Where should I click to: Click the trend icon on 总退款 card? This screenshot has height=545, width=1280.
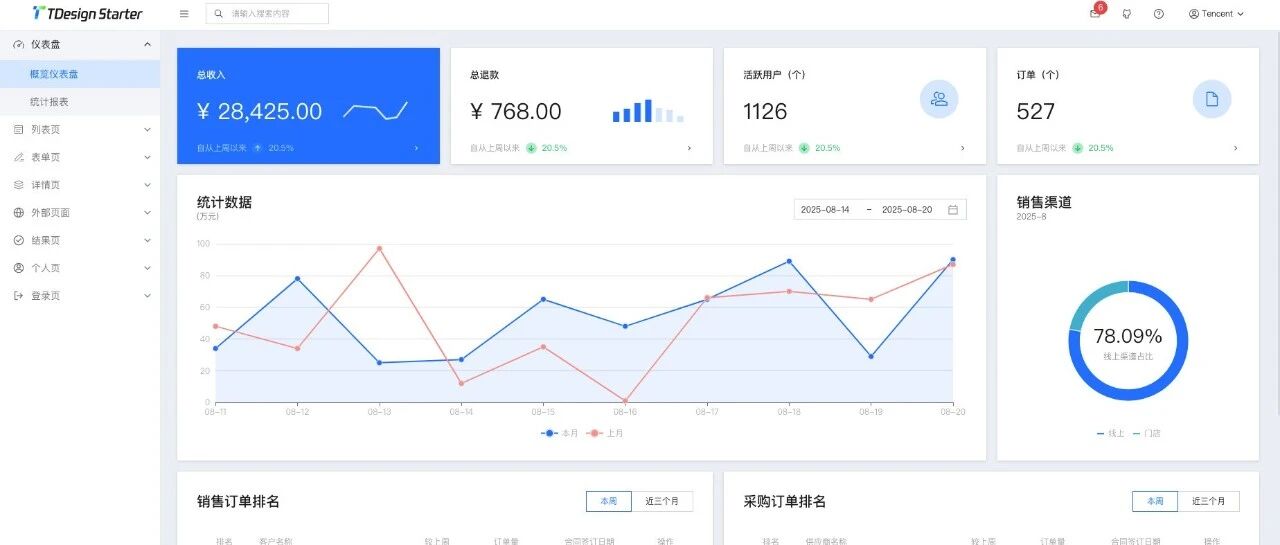tap(531, 148)
